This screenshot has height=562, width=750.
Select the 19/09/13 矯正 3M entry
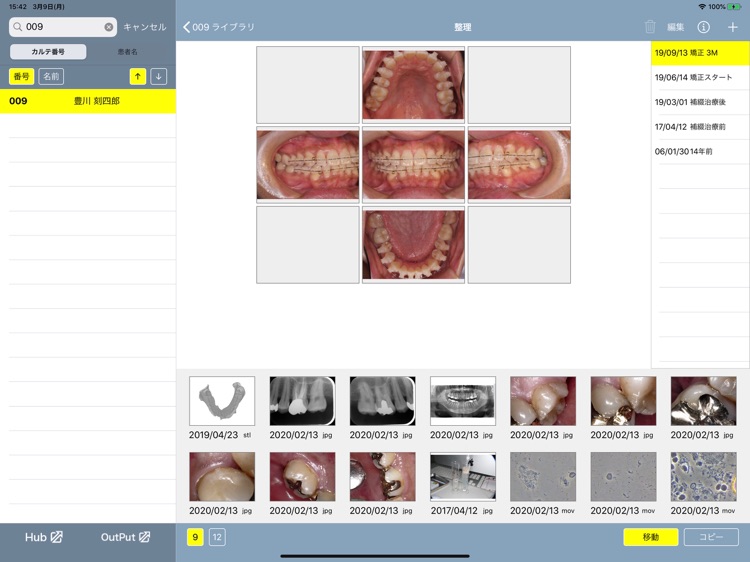point(700,53)
